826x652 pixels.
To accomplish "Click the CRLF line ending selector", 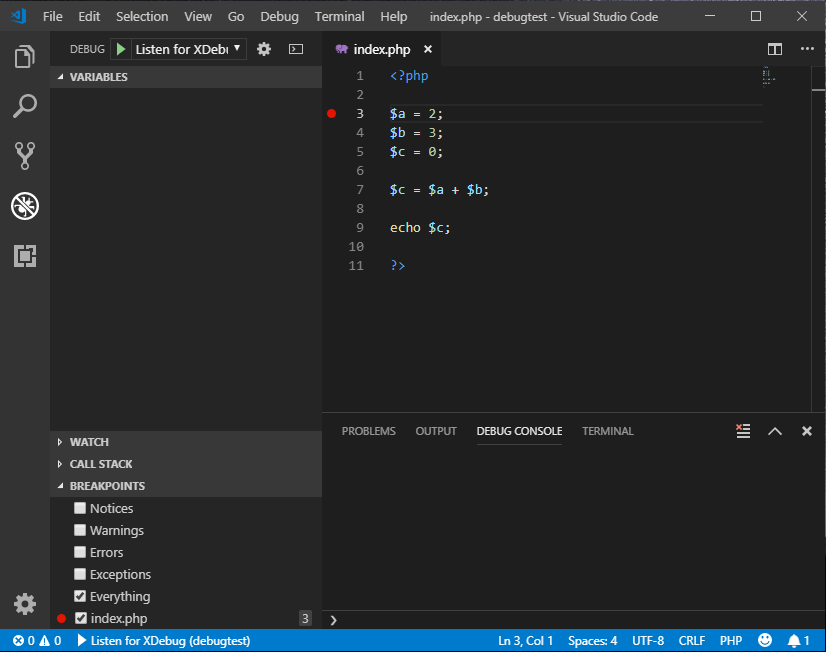I will pyautogui.click(x=691, y=640).
